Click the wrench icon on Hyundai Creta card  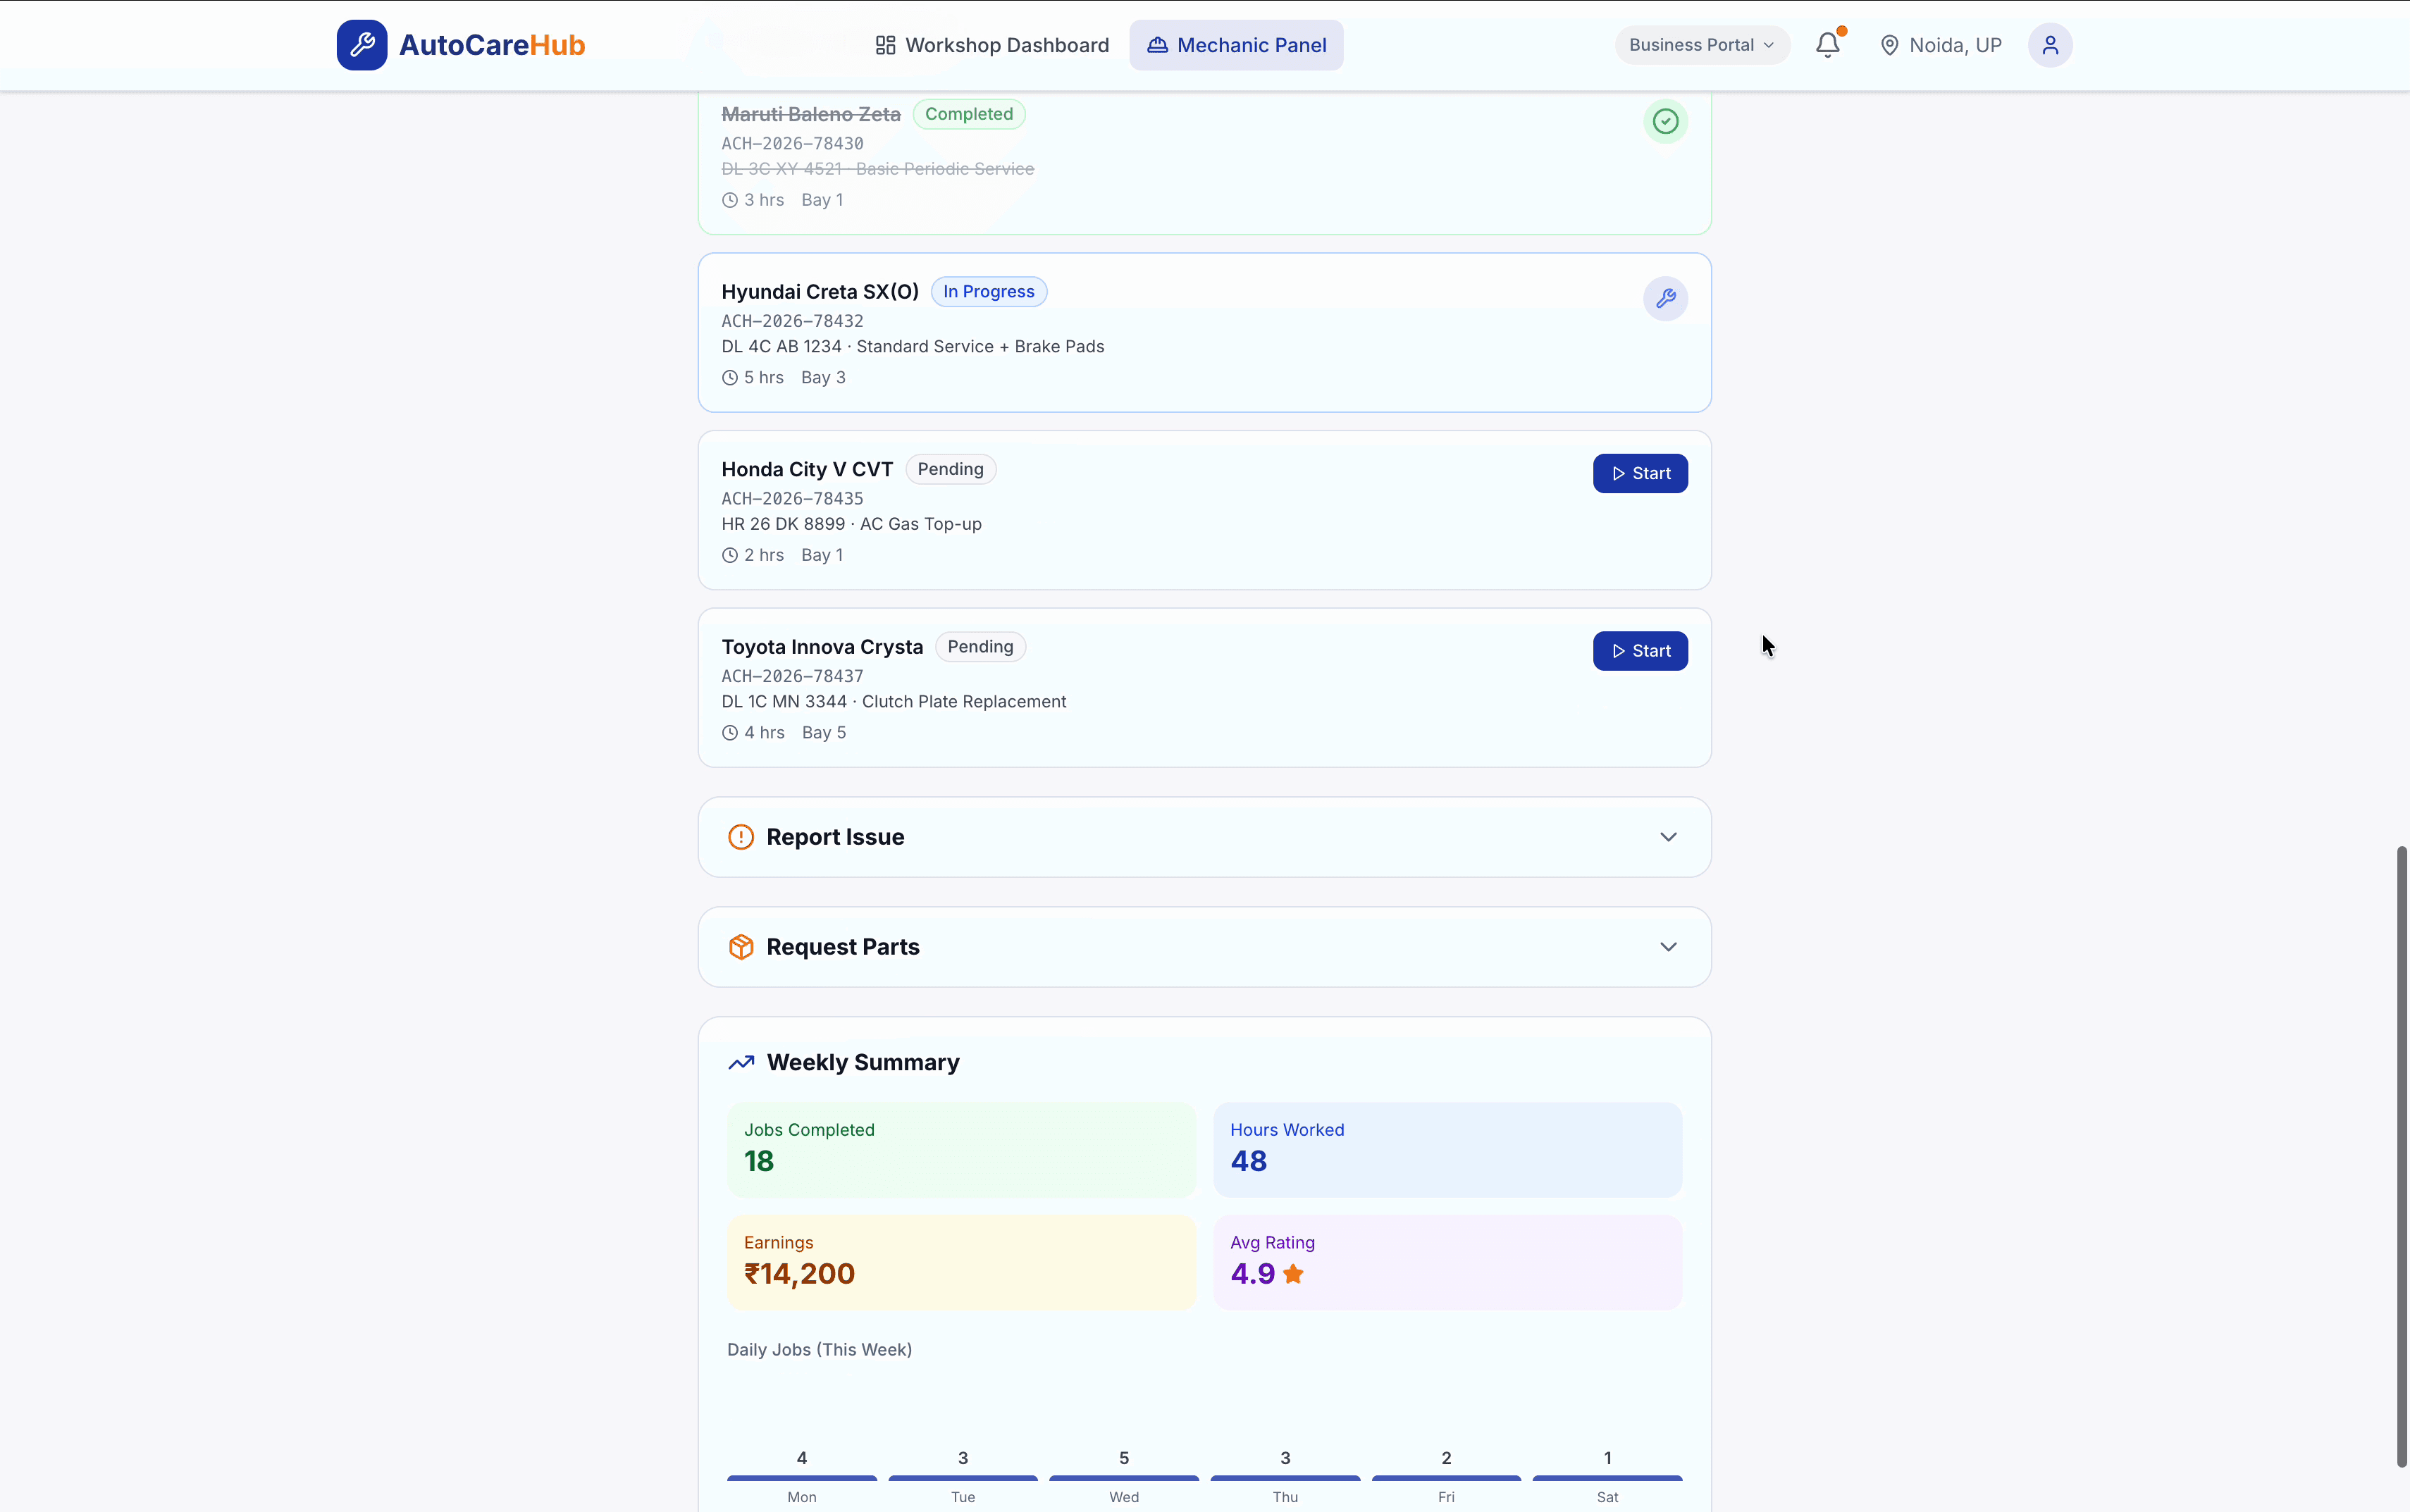pyautogui.click(x=1664, y=298)
